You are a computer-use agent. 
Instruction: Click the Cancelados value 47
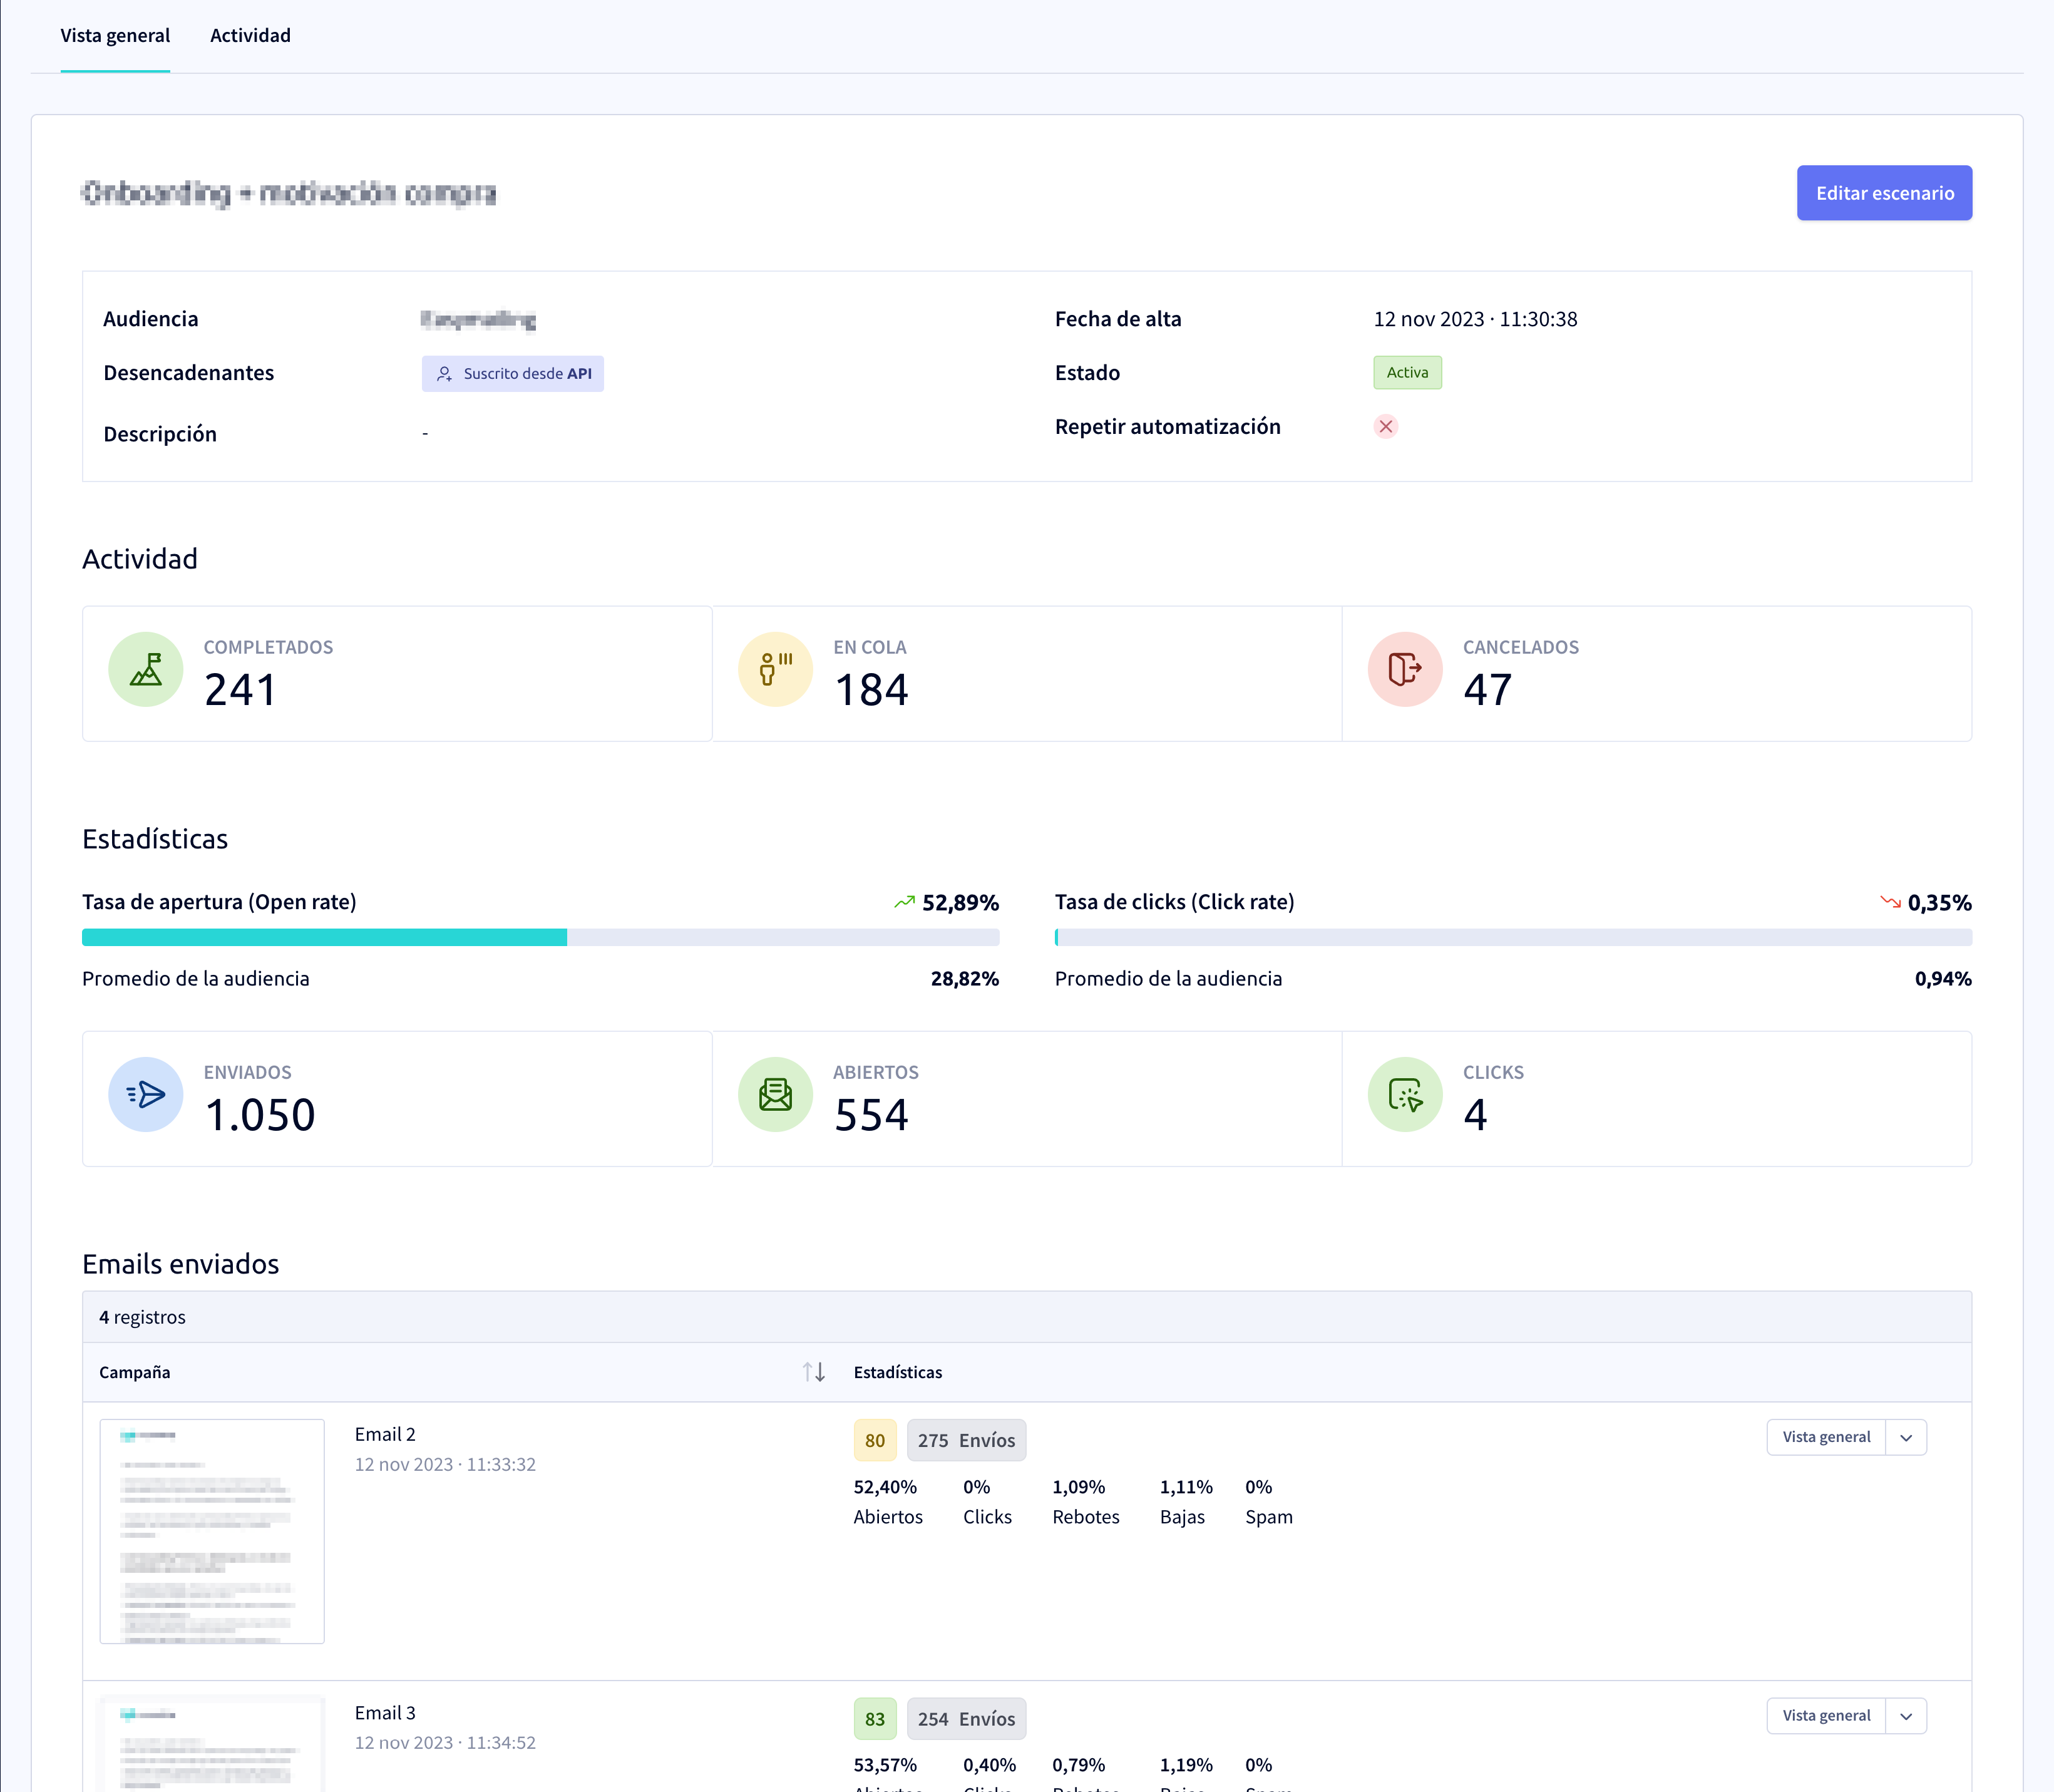point(1488,690)
